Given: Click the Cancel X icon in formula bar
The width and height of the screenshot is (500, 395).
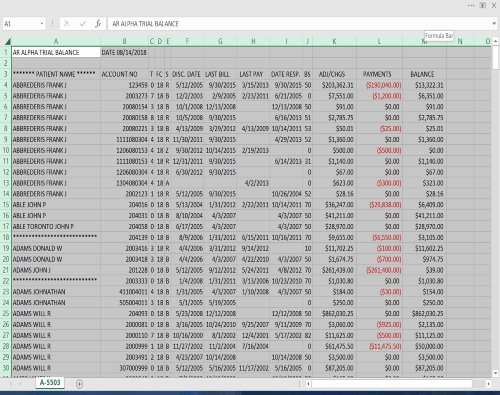Looking at the screenshot, I should point(67,24).
